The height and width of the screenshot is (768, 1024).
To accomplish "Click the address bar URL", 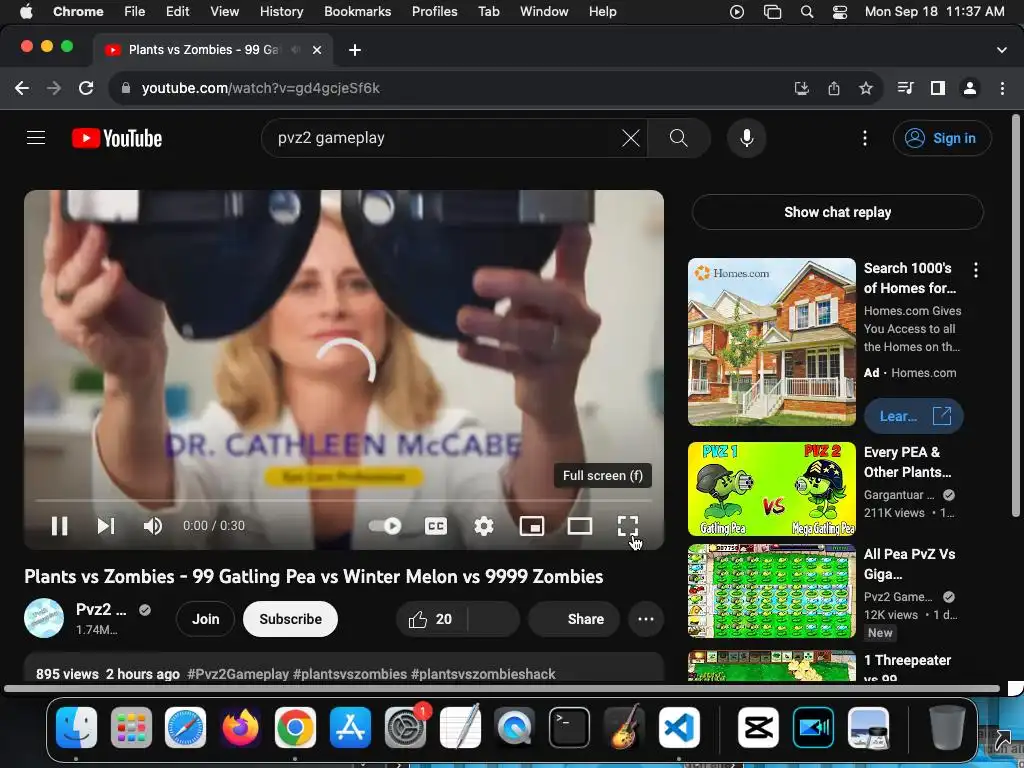I will pyautogui.click(x=261, y=88).
